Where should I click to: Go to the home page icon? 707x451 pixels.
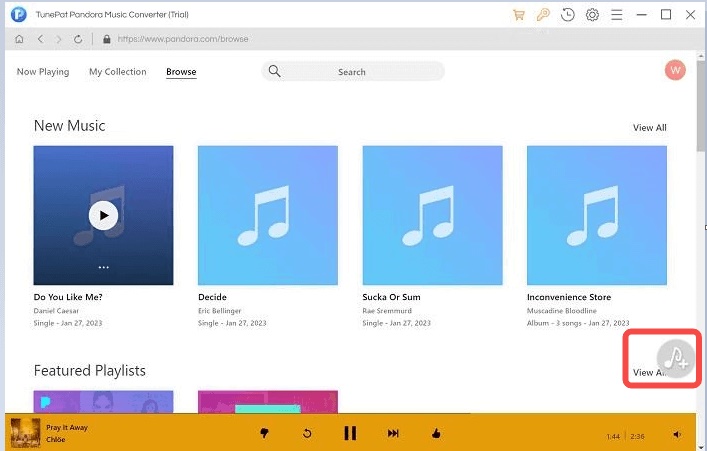(19, 39)
